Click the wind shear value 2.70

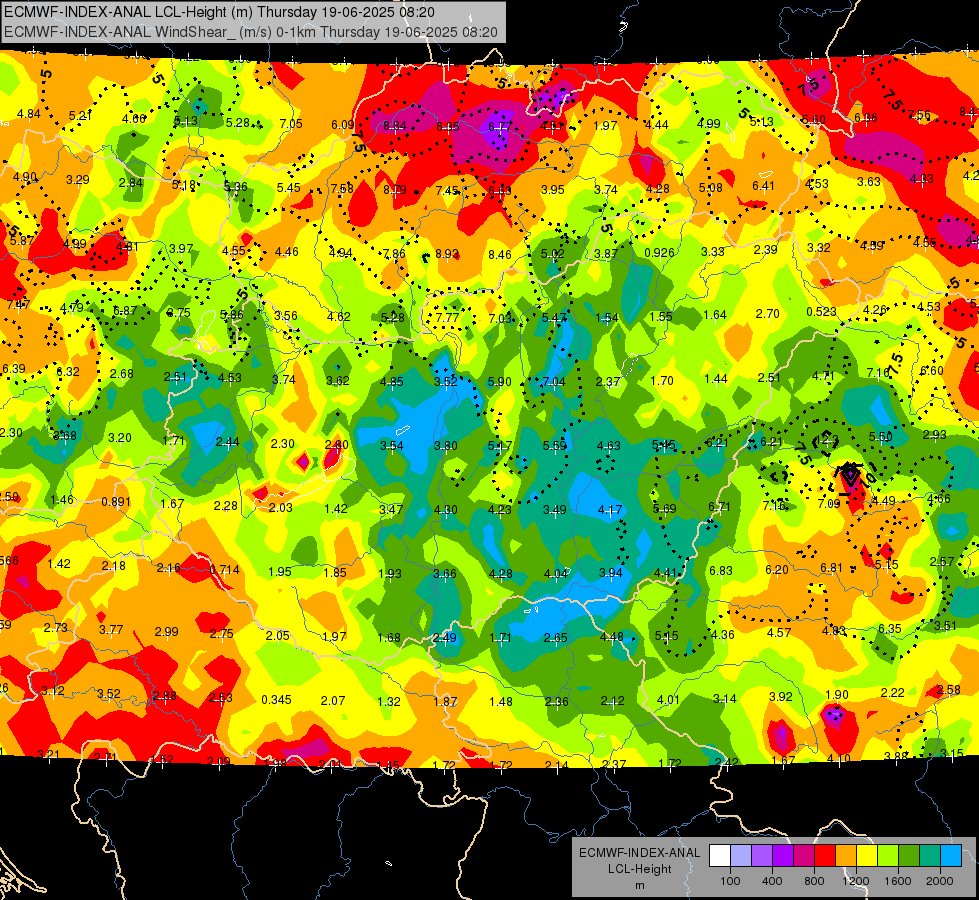767,314
